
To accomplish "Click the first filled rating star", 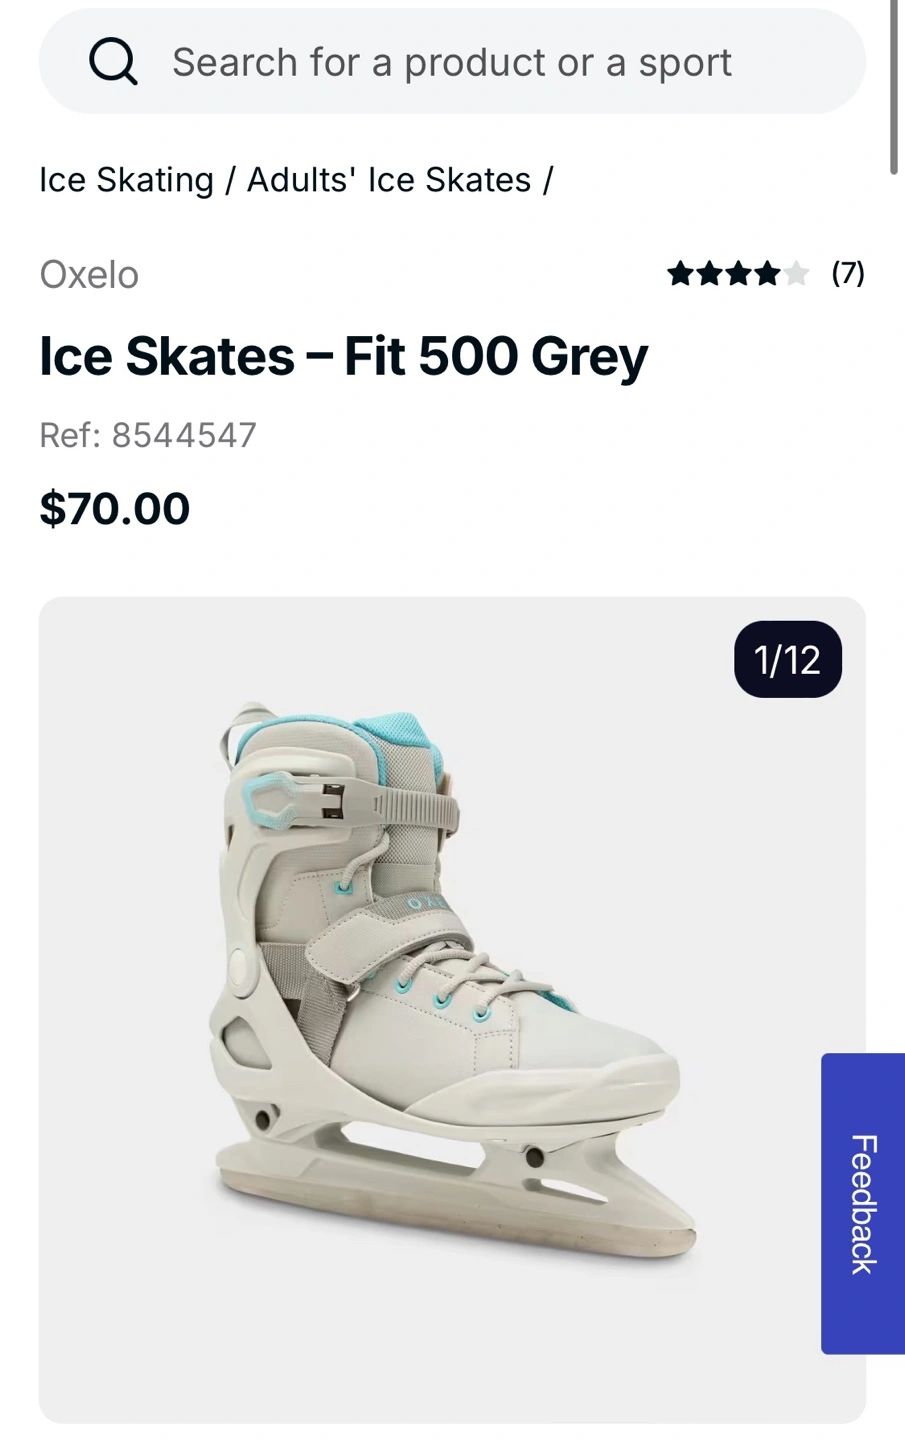I will (680, 273).
